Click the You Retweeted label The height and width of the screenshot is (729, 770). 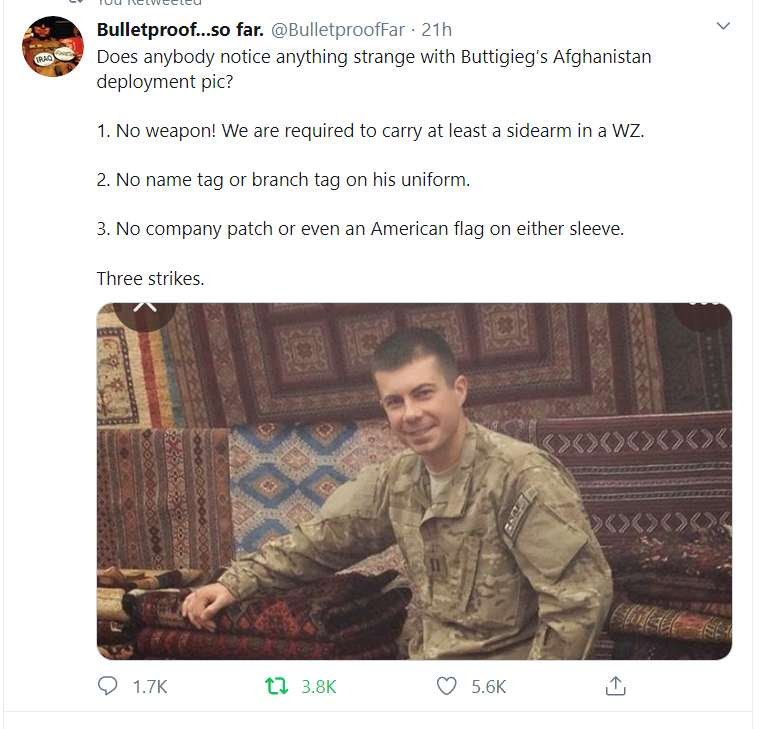pos(149,2)
